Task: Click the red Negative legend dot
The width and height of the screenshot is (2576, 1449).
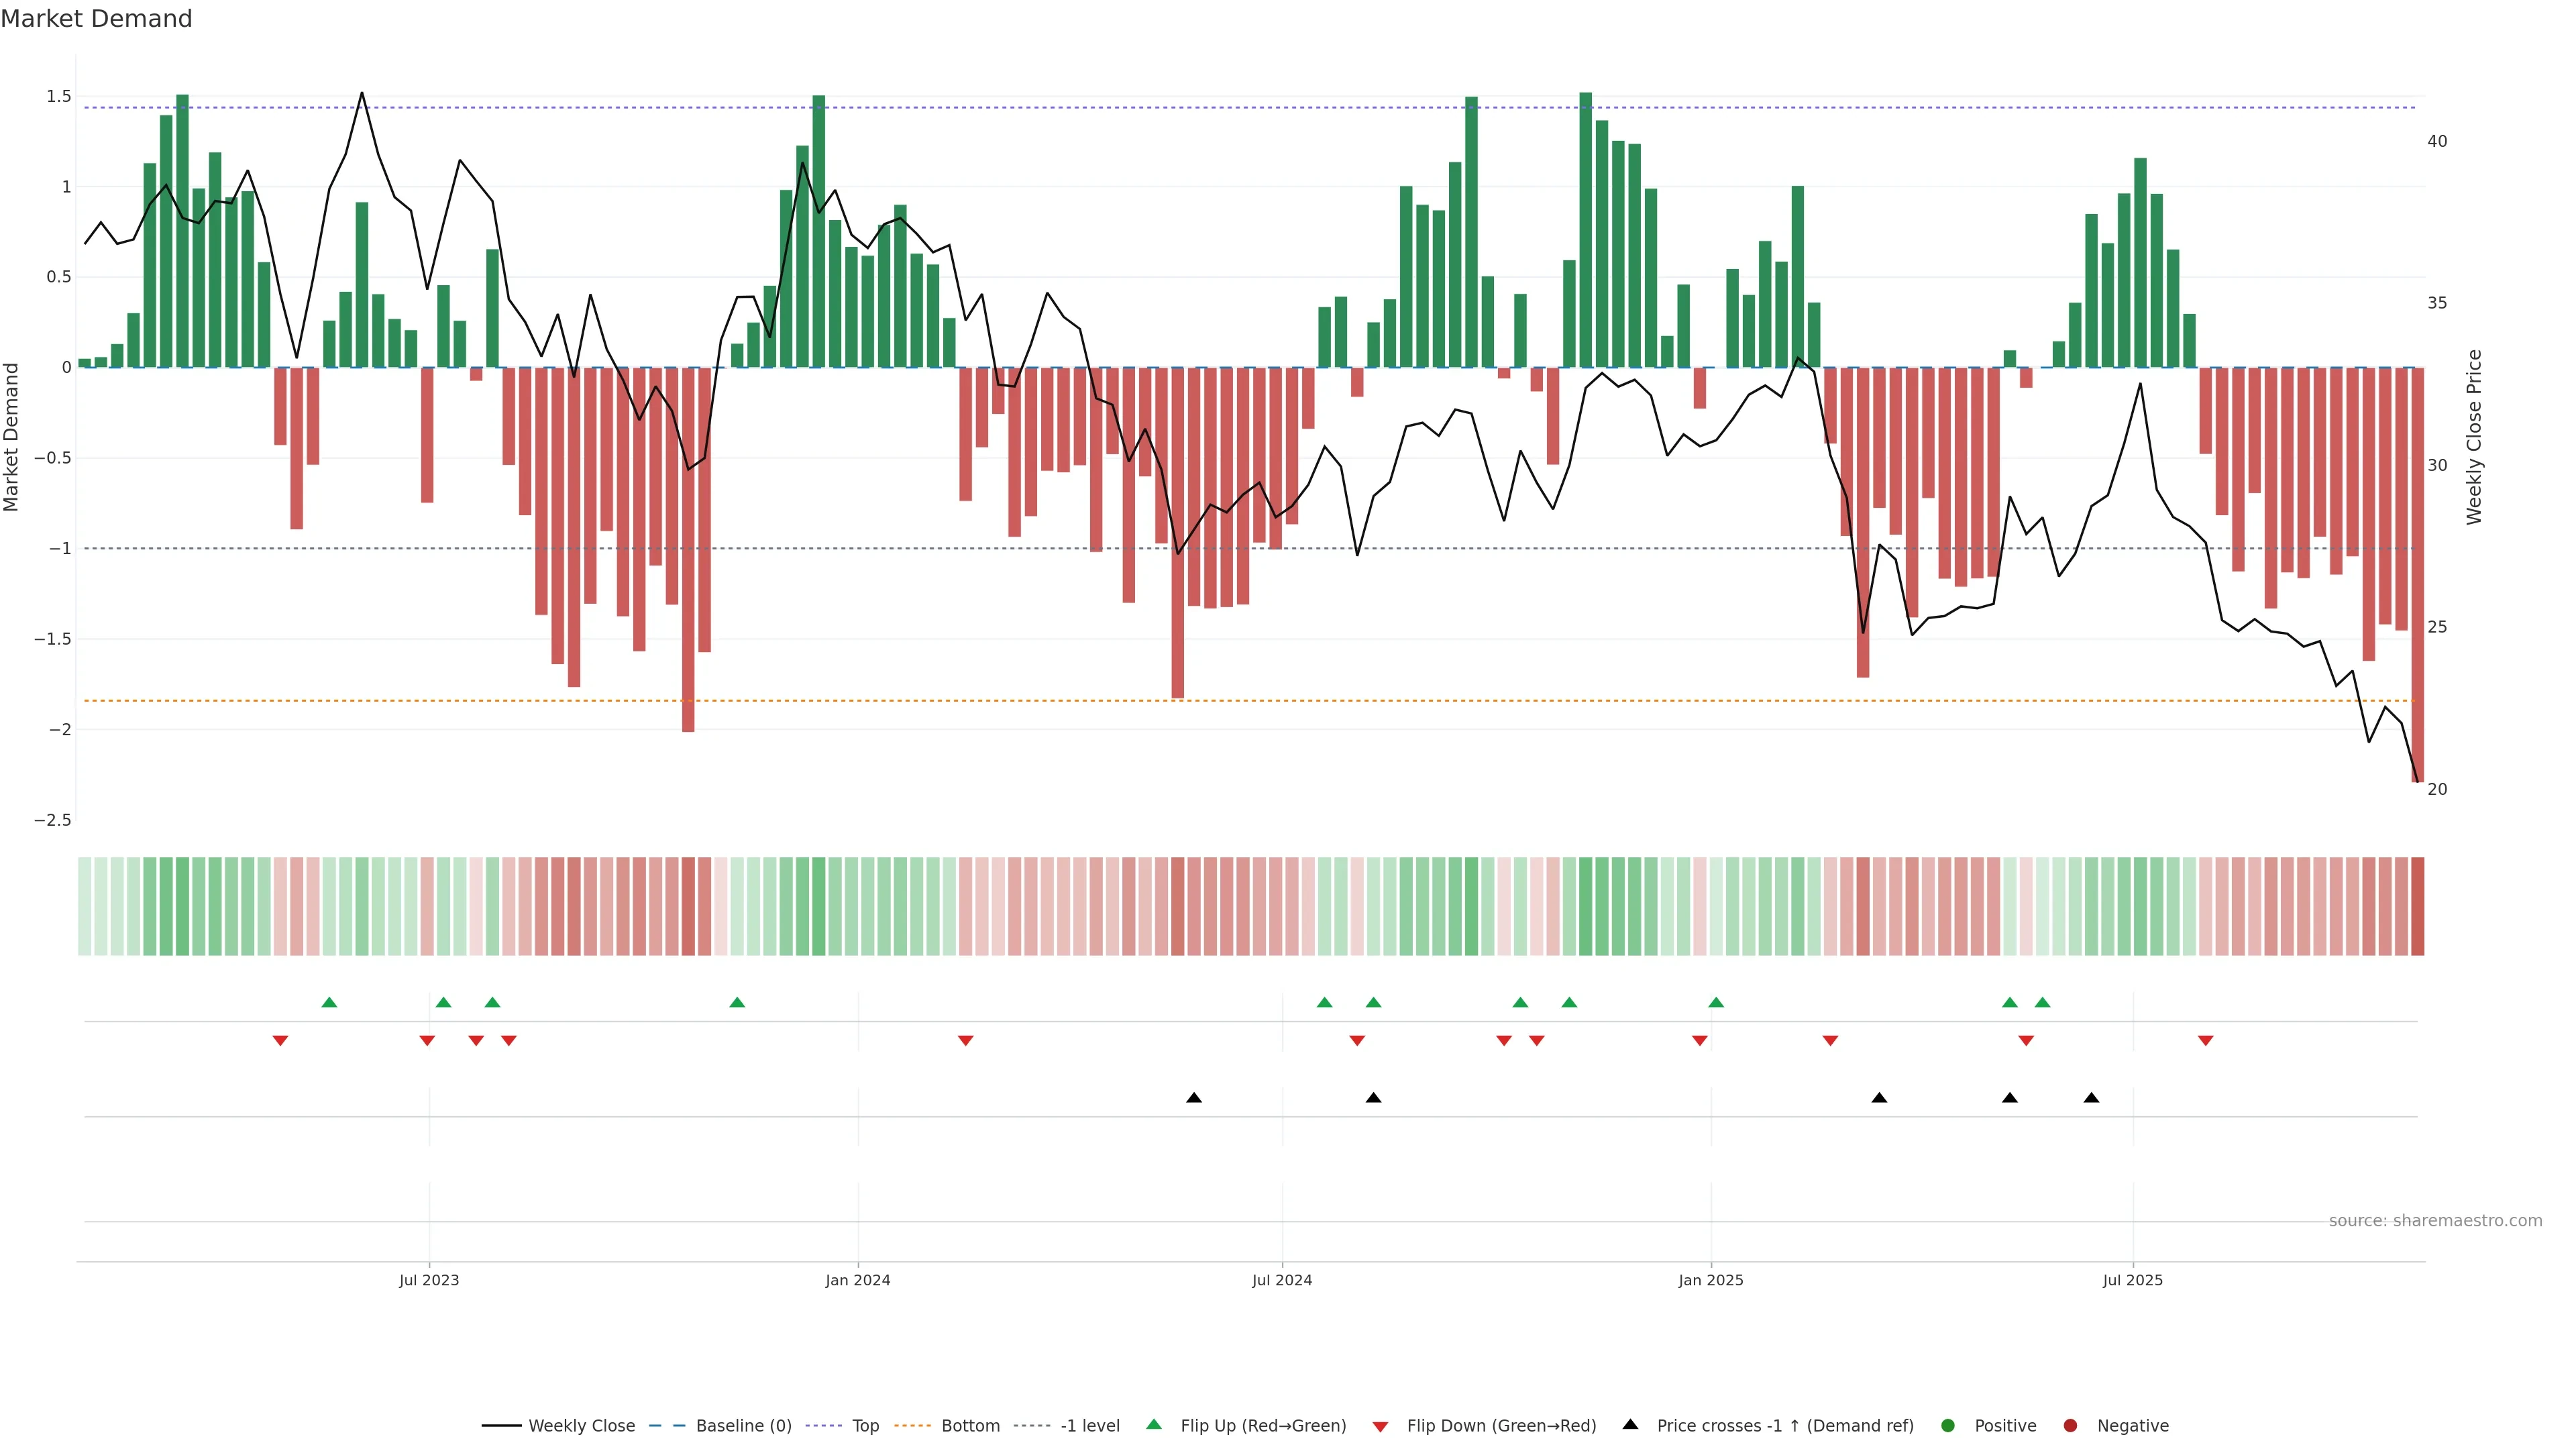Action: pyautogui.click(x=2070, y=1425)
